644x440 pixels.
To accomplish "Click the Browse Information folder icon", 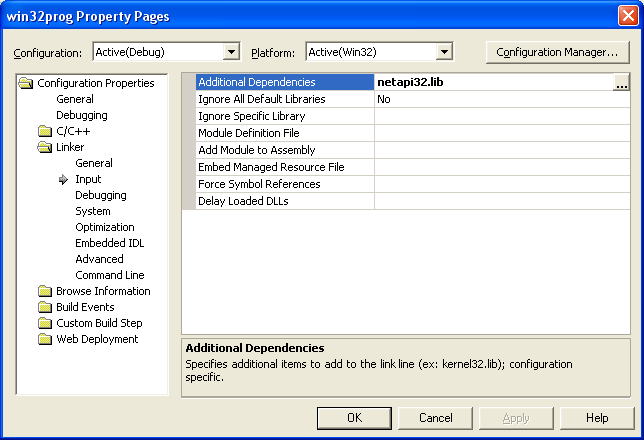I will point(44,291).
